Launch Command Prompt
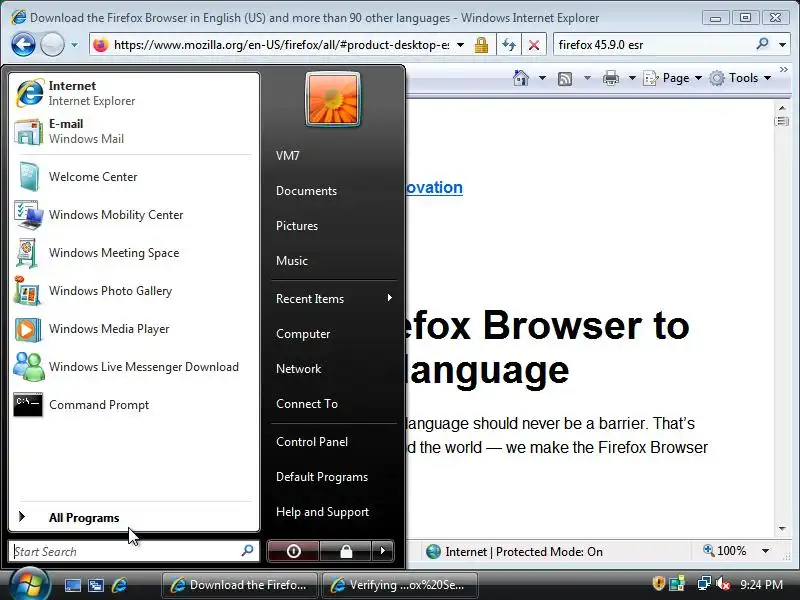Image resolution: width=800 pixels, height=600 pixels. point(134,405)
